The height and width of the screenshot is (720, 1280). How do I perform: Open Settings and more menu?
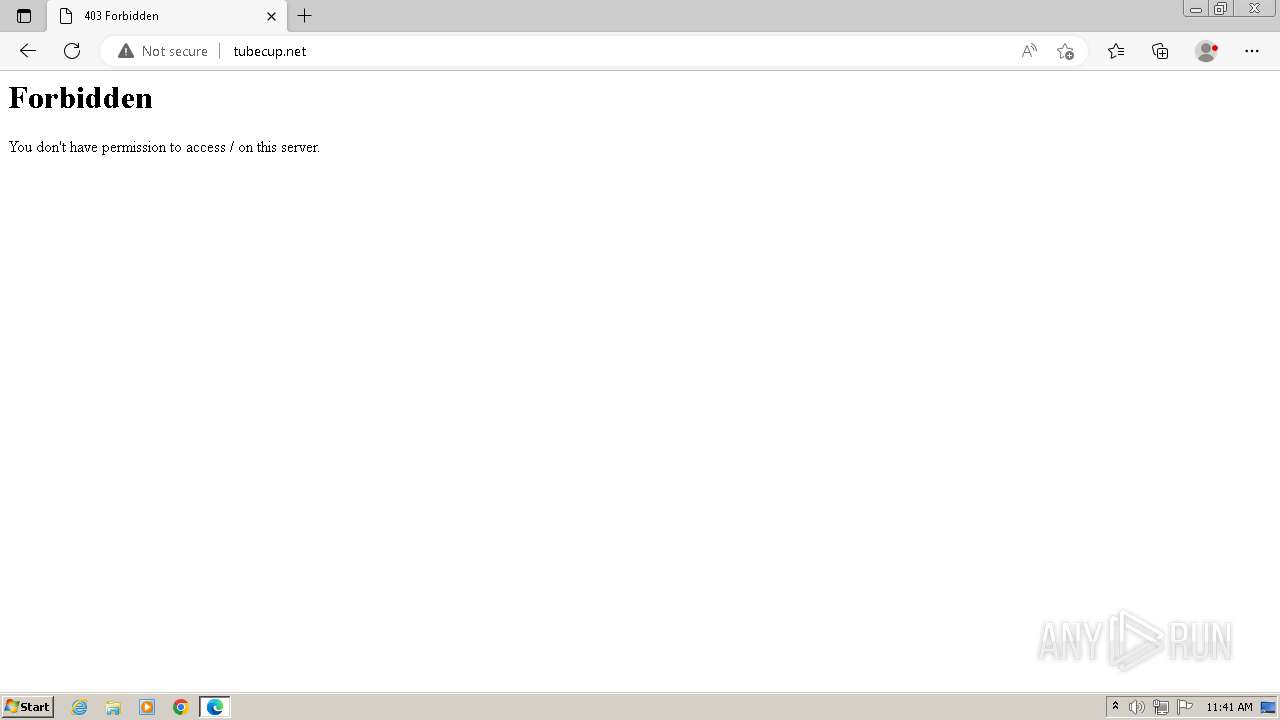pyautogui.click(x=1252, y=51)
